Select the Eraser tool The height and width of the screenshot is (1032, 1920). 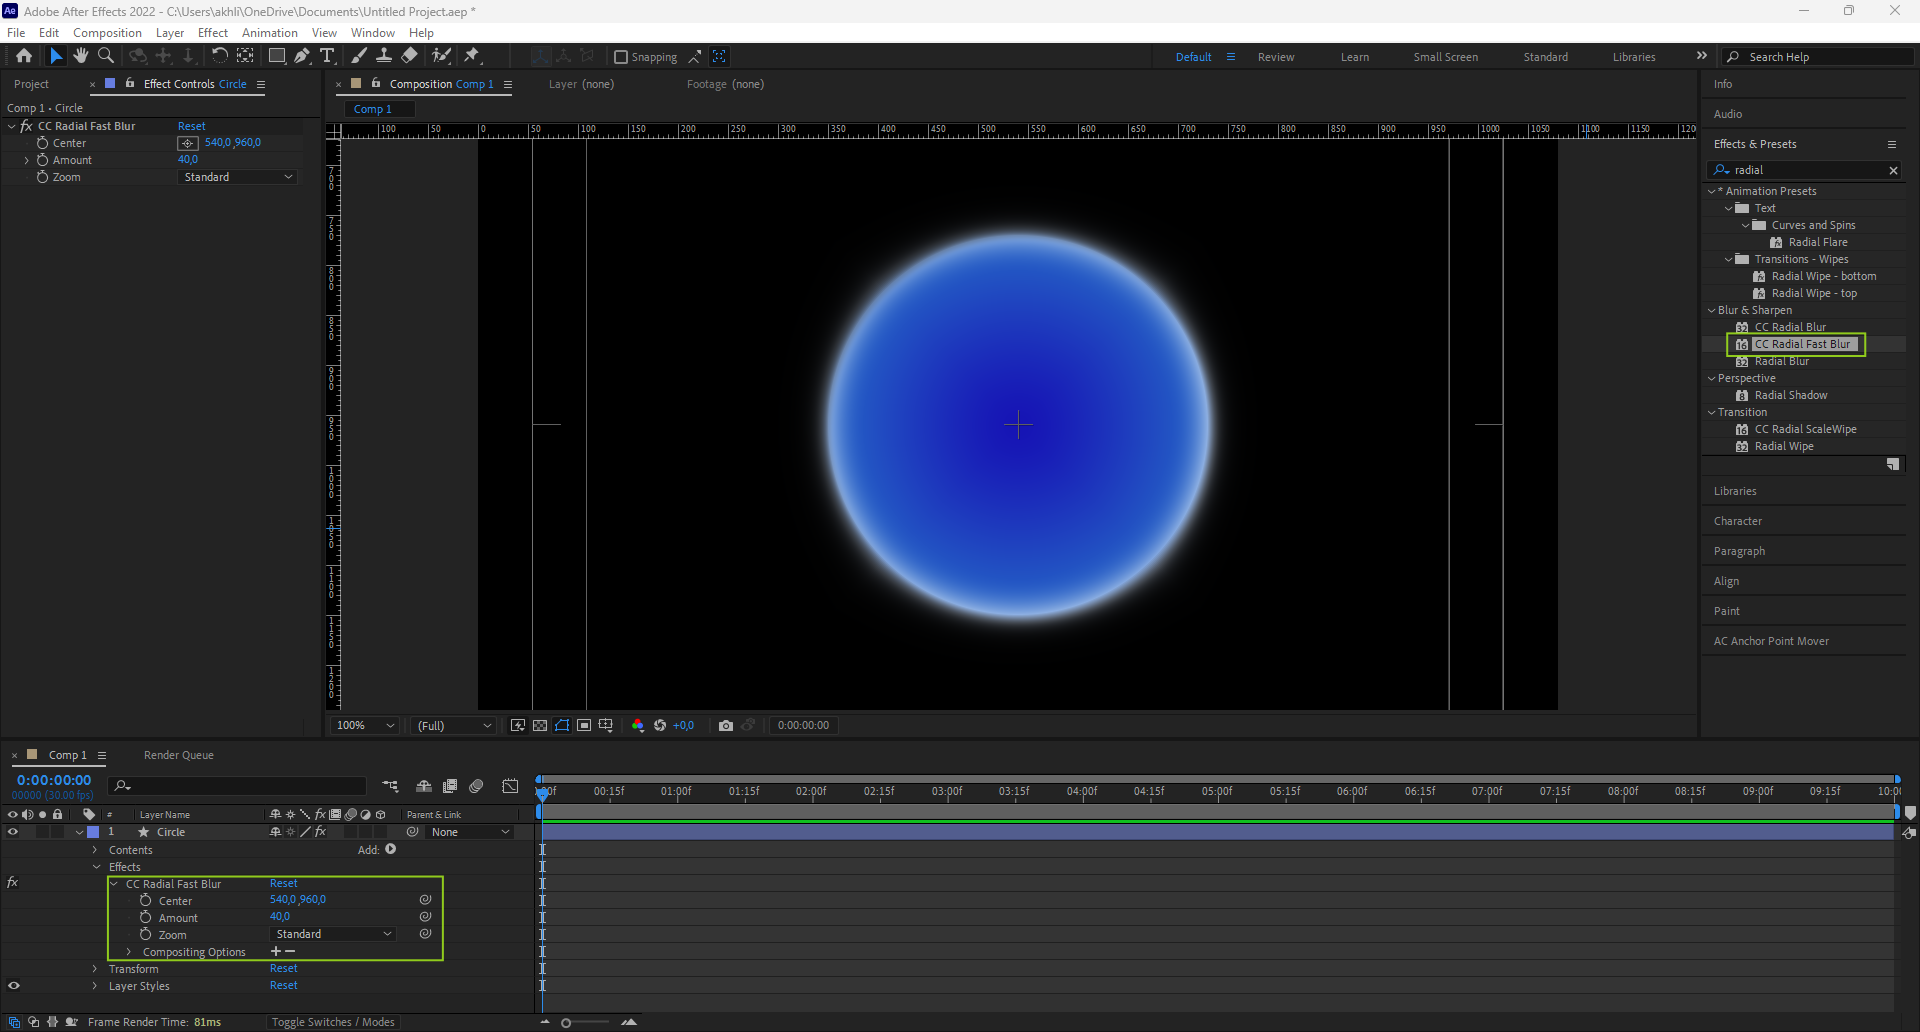click(409, 56)
